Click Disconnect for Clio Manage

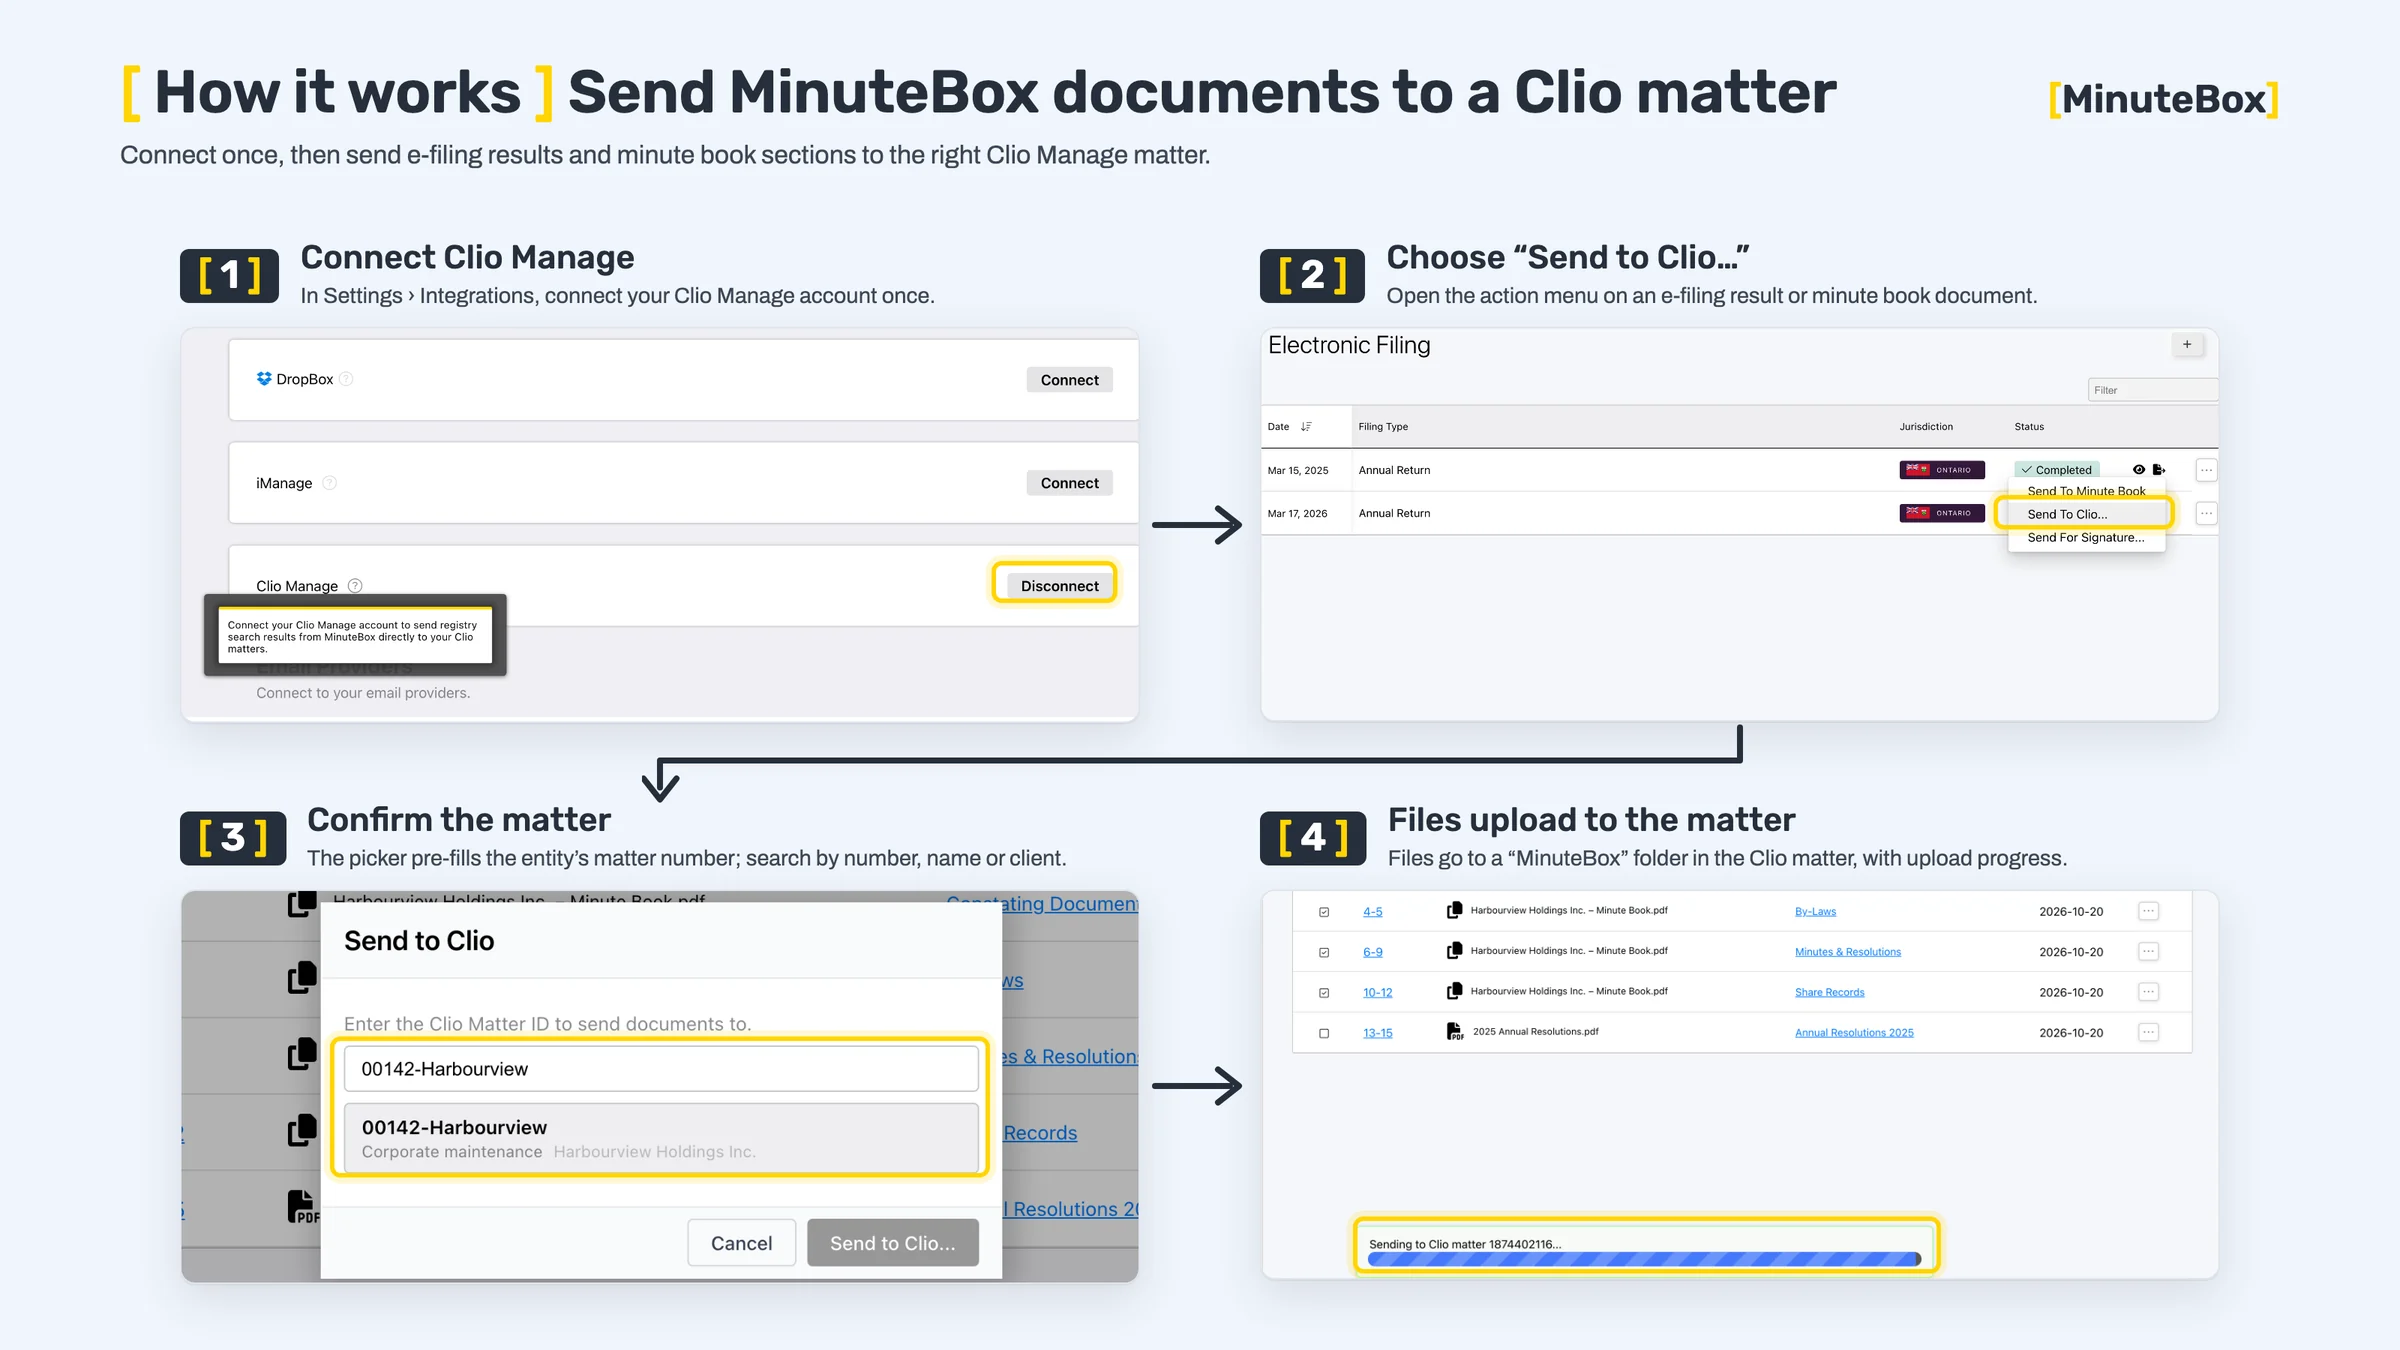click(x=1059, y=586)
